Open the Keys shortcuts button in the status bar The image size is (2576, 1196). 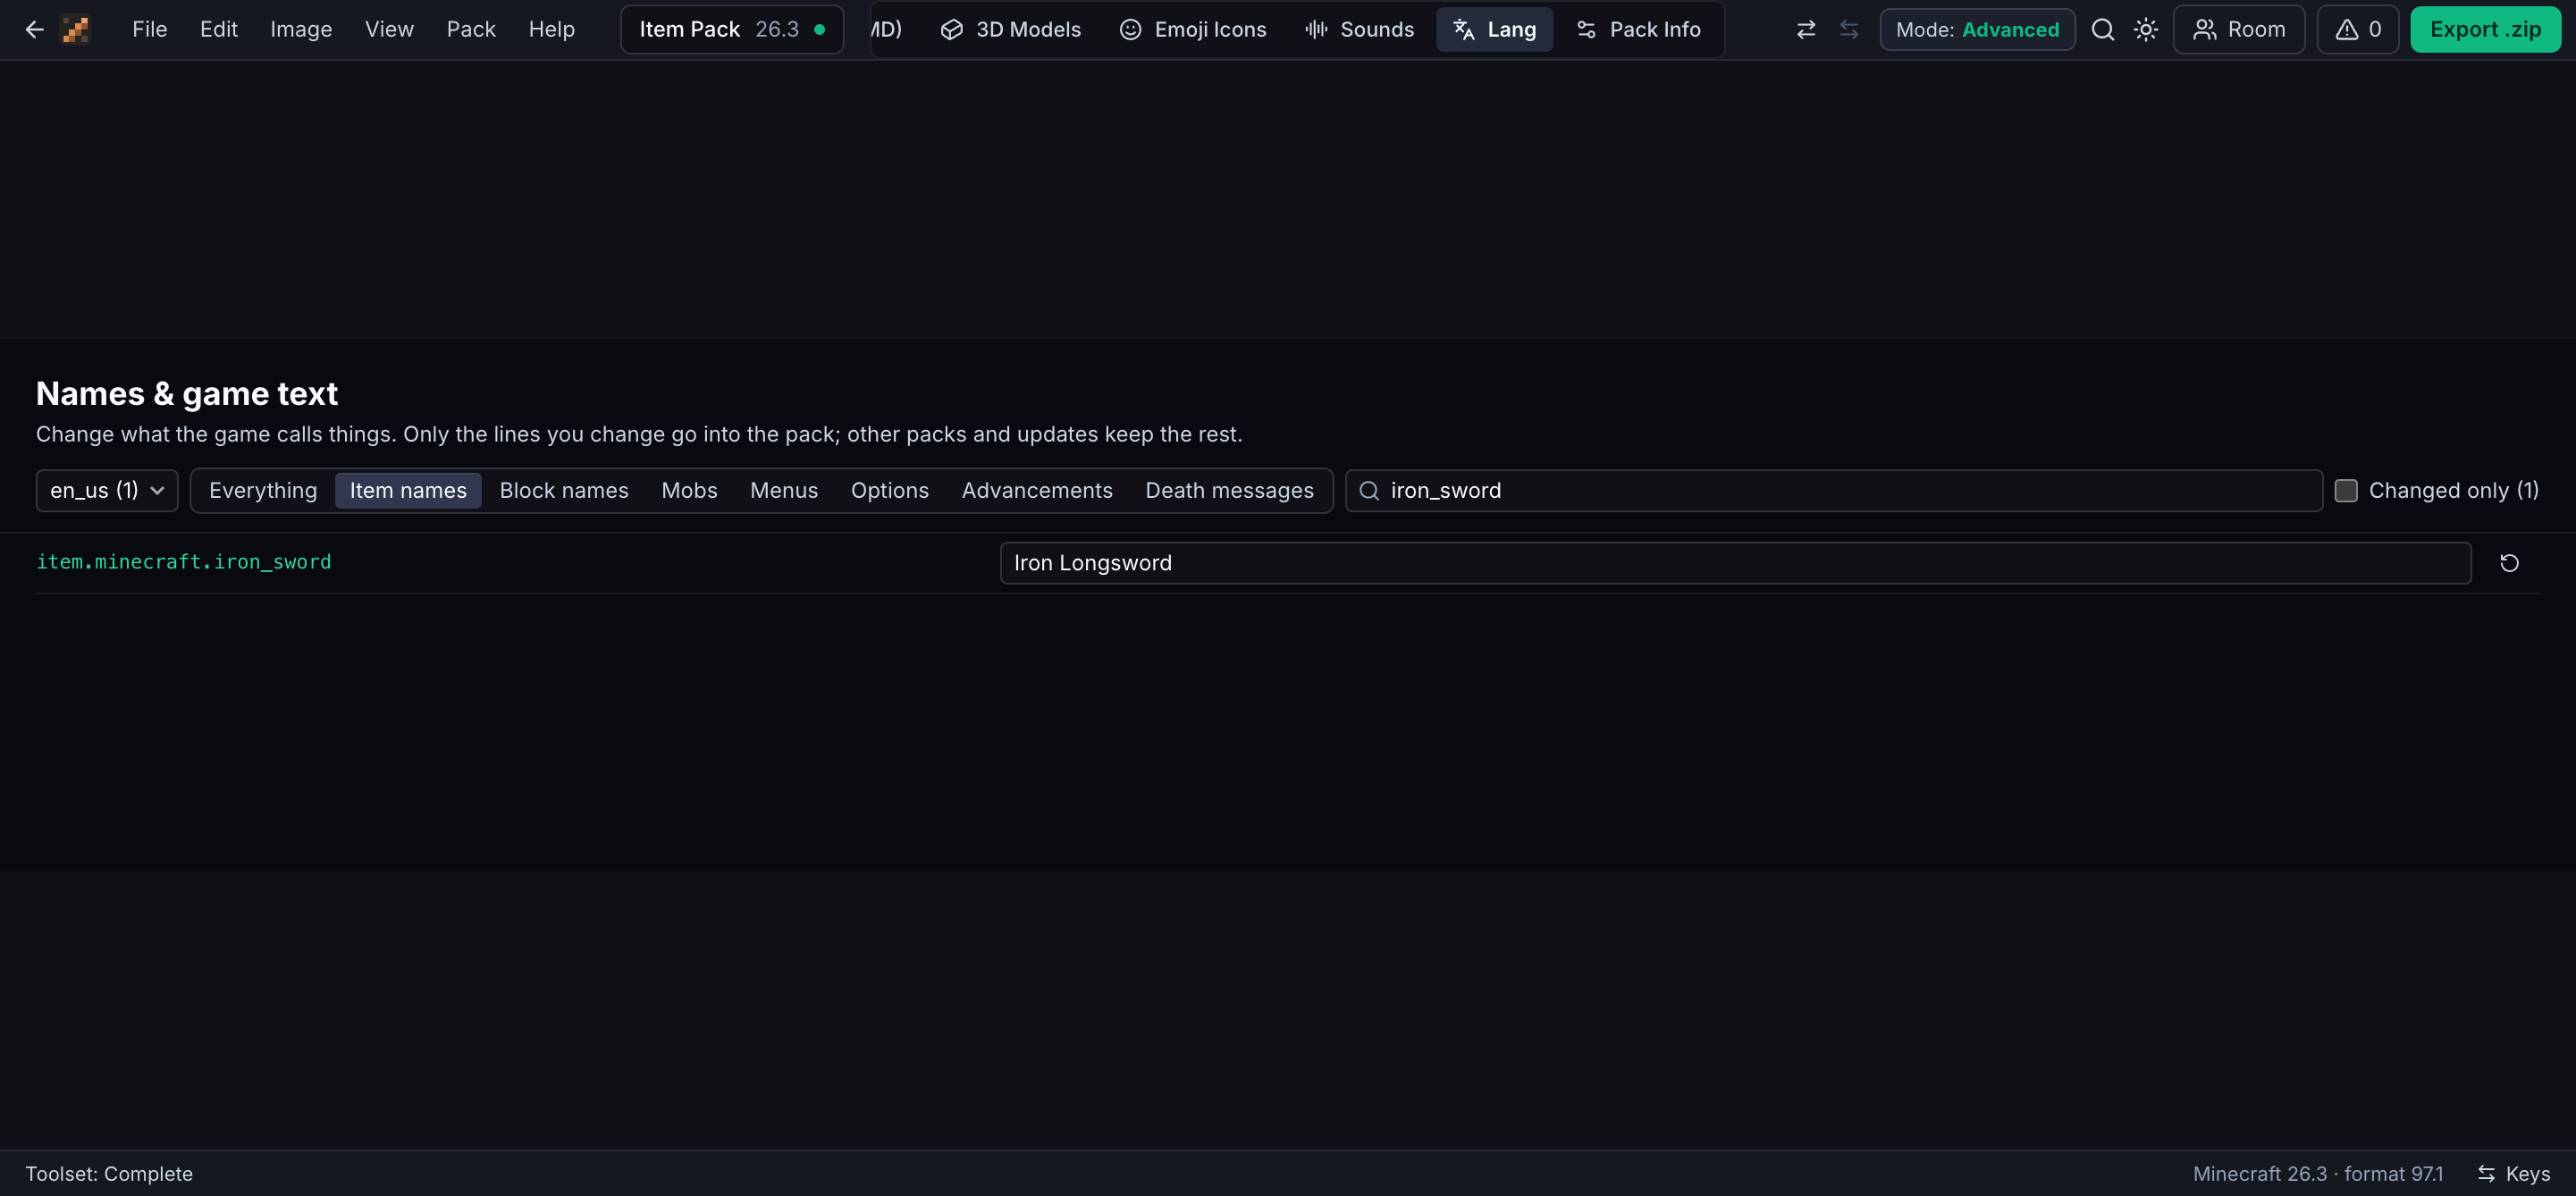click(2513, 1174)
